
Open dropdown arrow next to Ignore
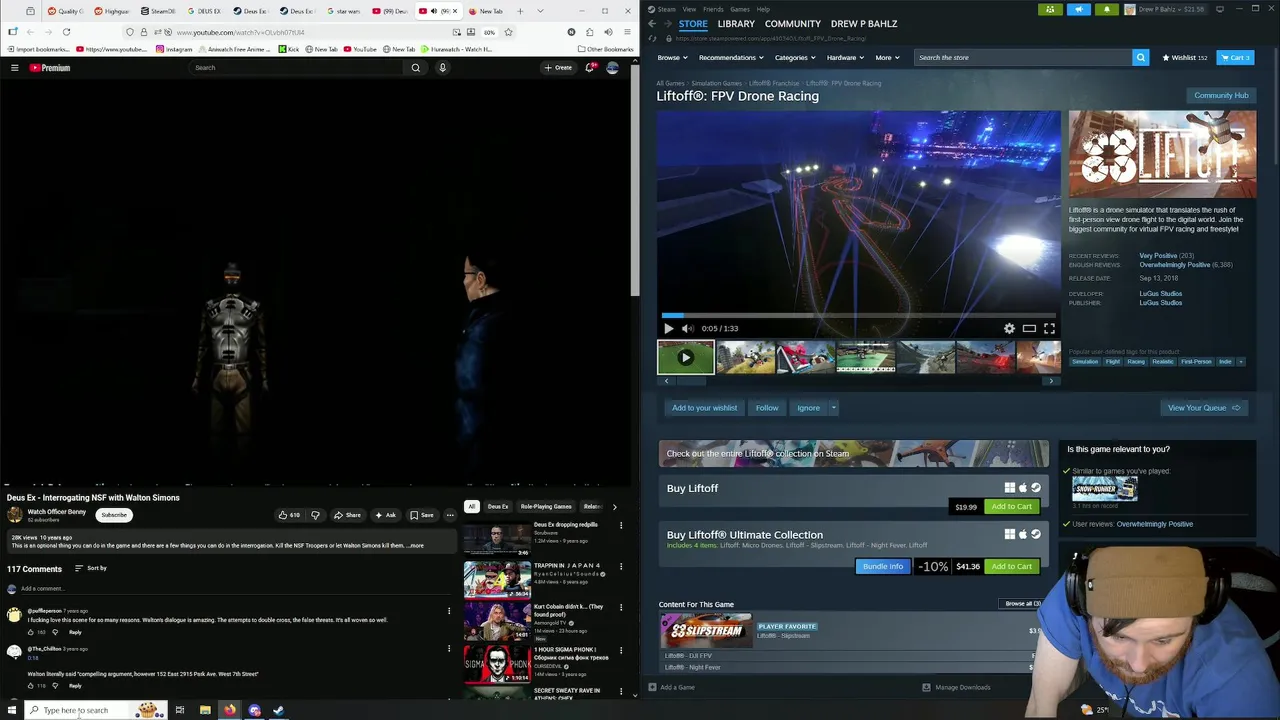tap(833, 408)
